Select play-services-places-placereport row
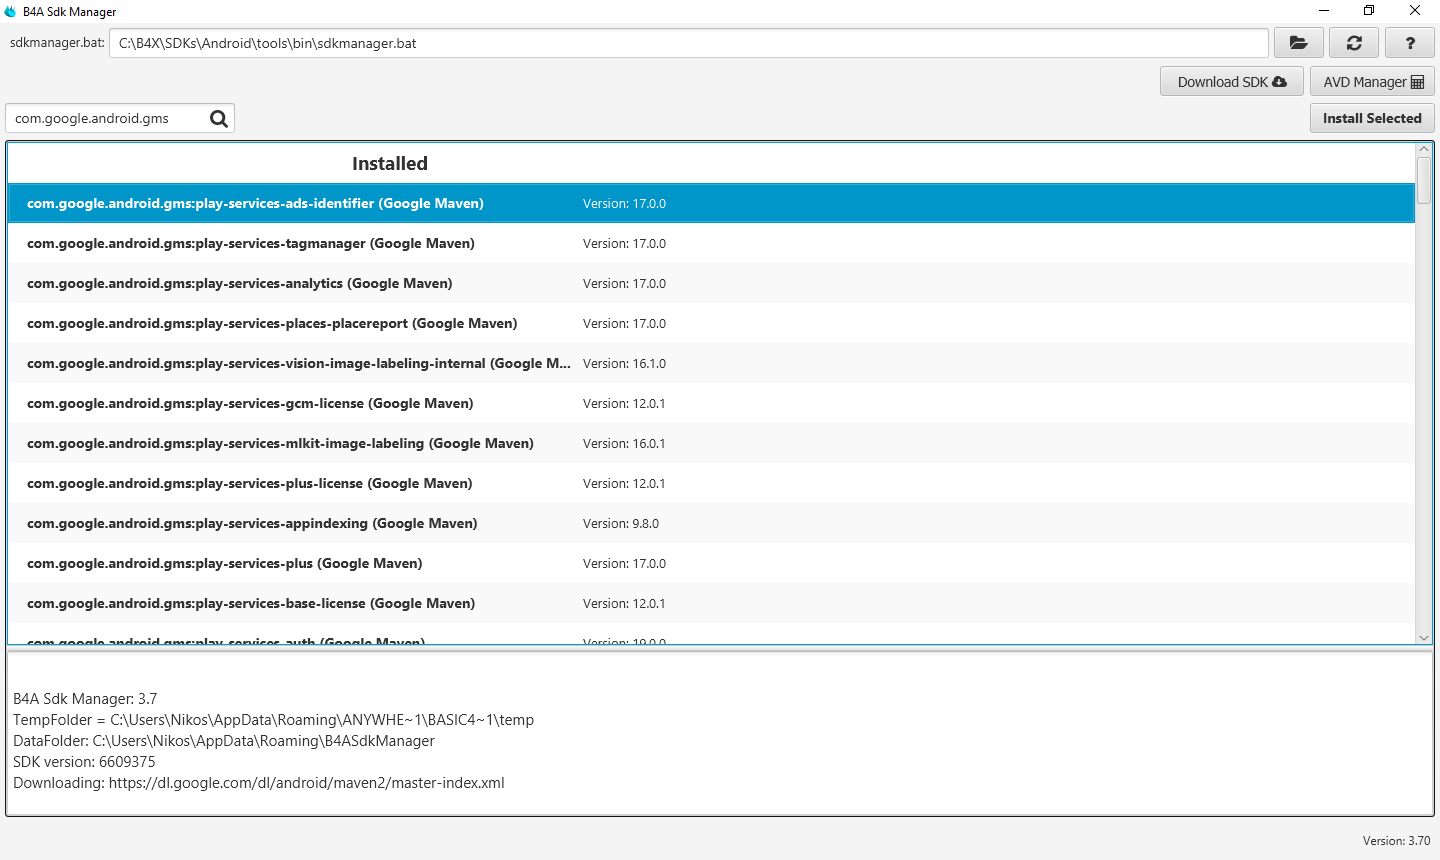The height and width of the screenshot is (860, 1440). [x=711, y=323]
